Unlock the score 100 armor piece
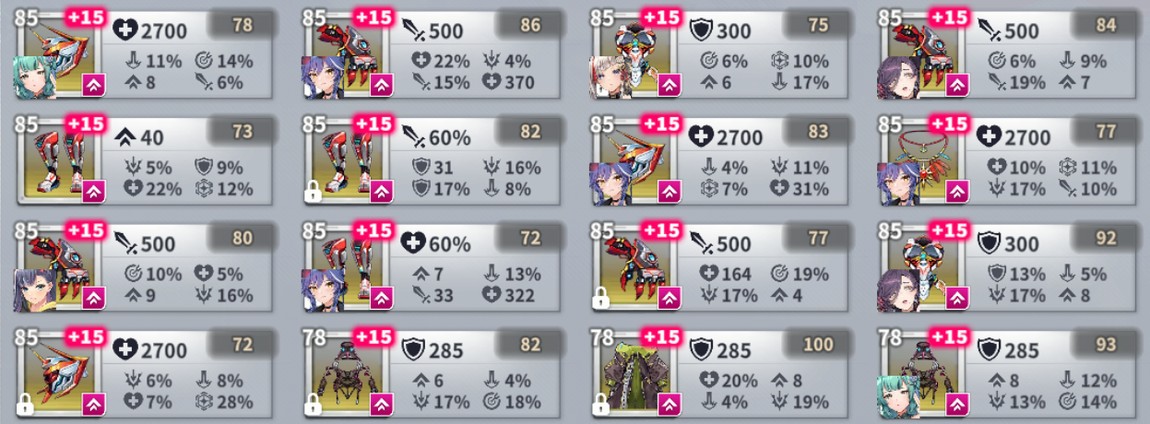 600,403
